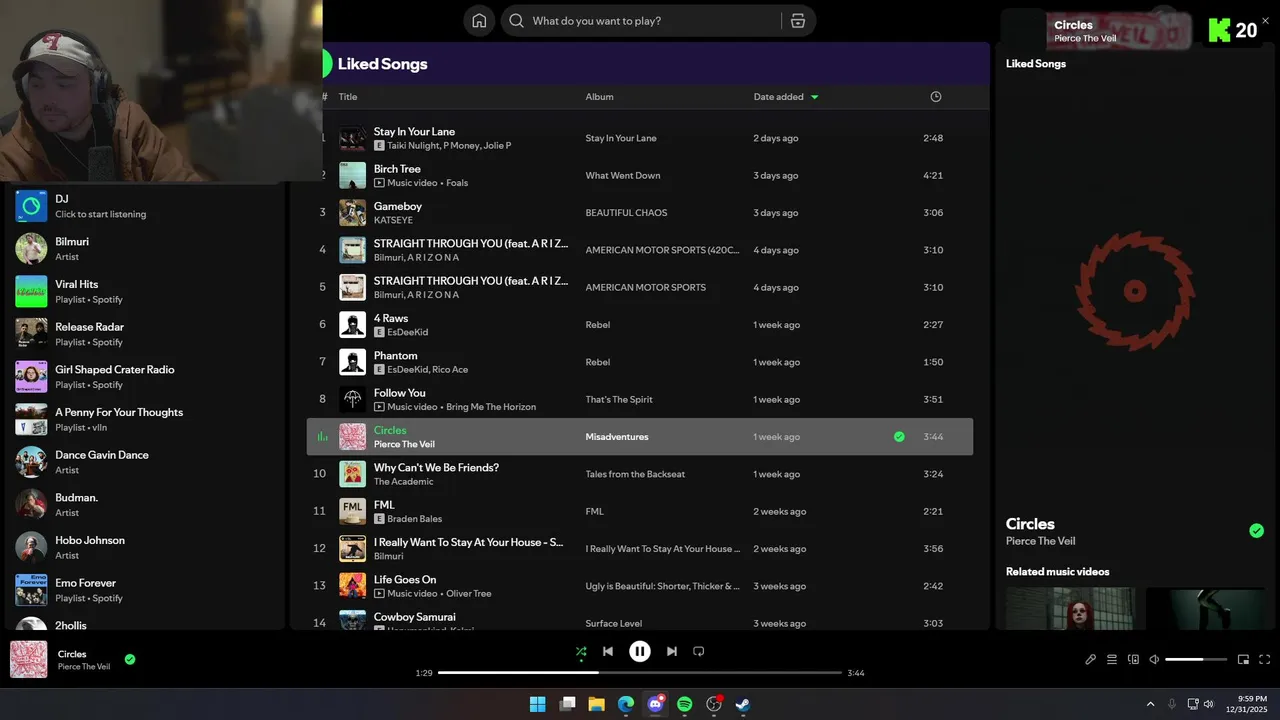Open Release Radar playlist in sidebar
This screenshot has width=1280, height=720.
point(146,334)
